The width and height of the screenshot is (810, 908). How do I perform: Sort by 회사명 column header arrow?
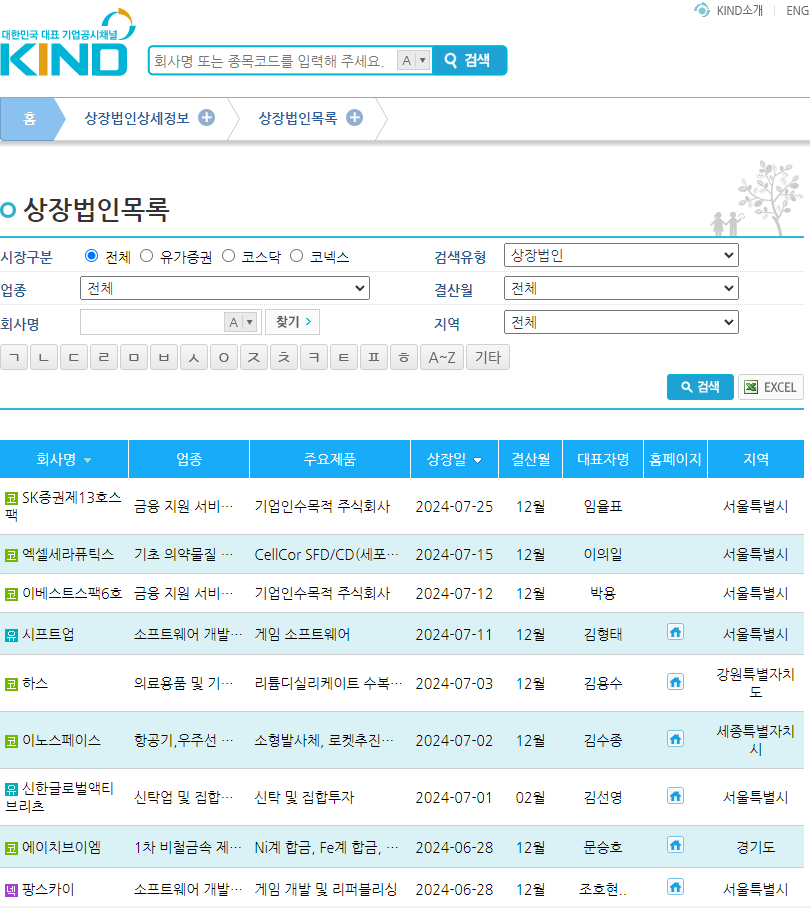(x=87, y=460)
